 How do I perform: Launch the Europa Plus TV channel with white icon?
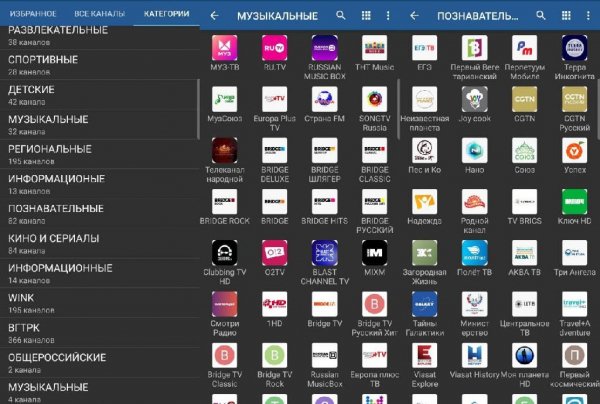click(x=274, y=99)
